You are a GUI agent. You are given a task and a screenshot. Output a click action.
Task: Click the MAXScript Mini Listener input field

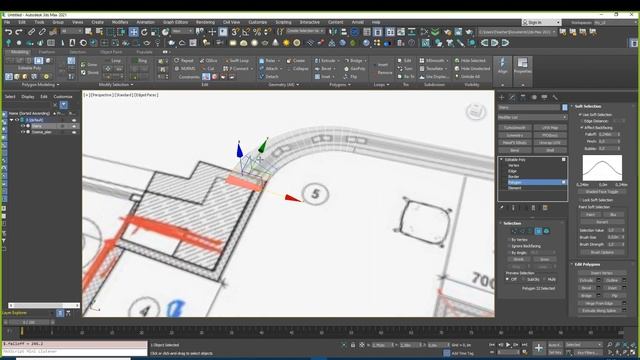point(75,351)
